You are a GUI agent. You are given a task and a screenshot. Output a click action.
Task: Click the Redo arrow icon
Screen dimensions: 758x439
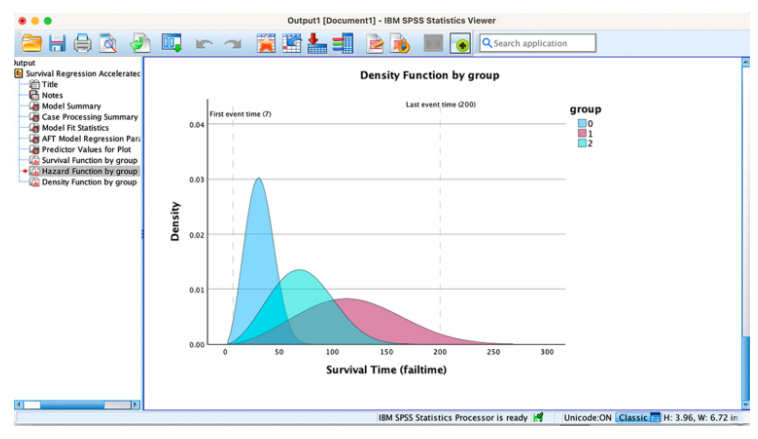tap(233, 44)
